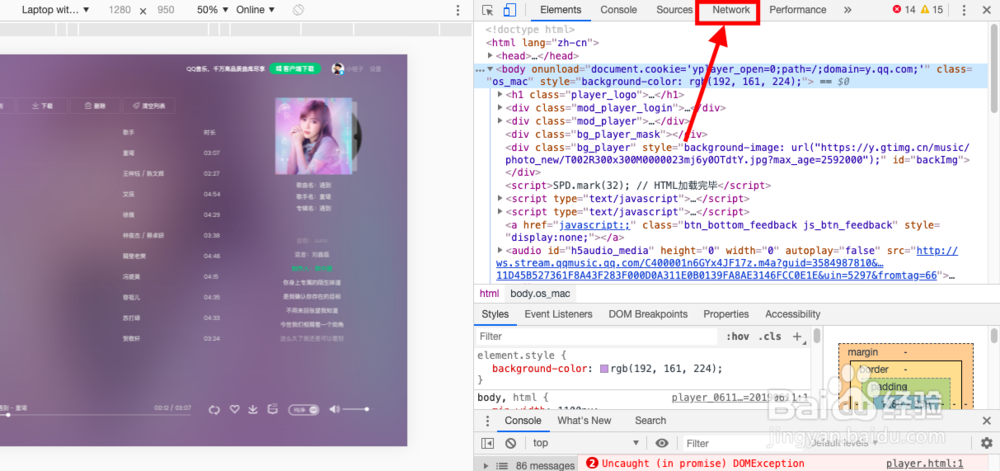Toggle the loop playback mode icon
The image size is (1000, 471).
[214, 409]
